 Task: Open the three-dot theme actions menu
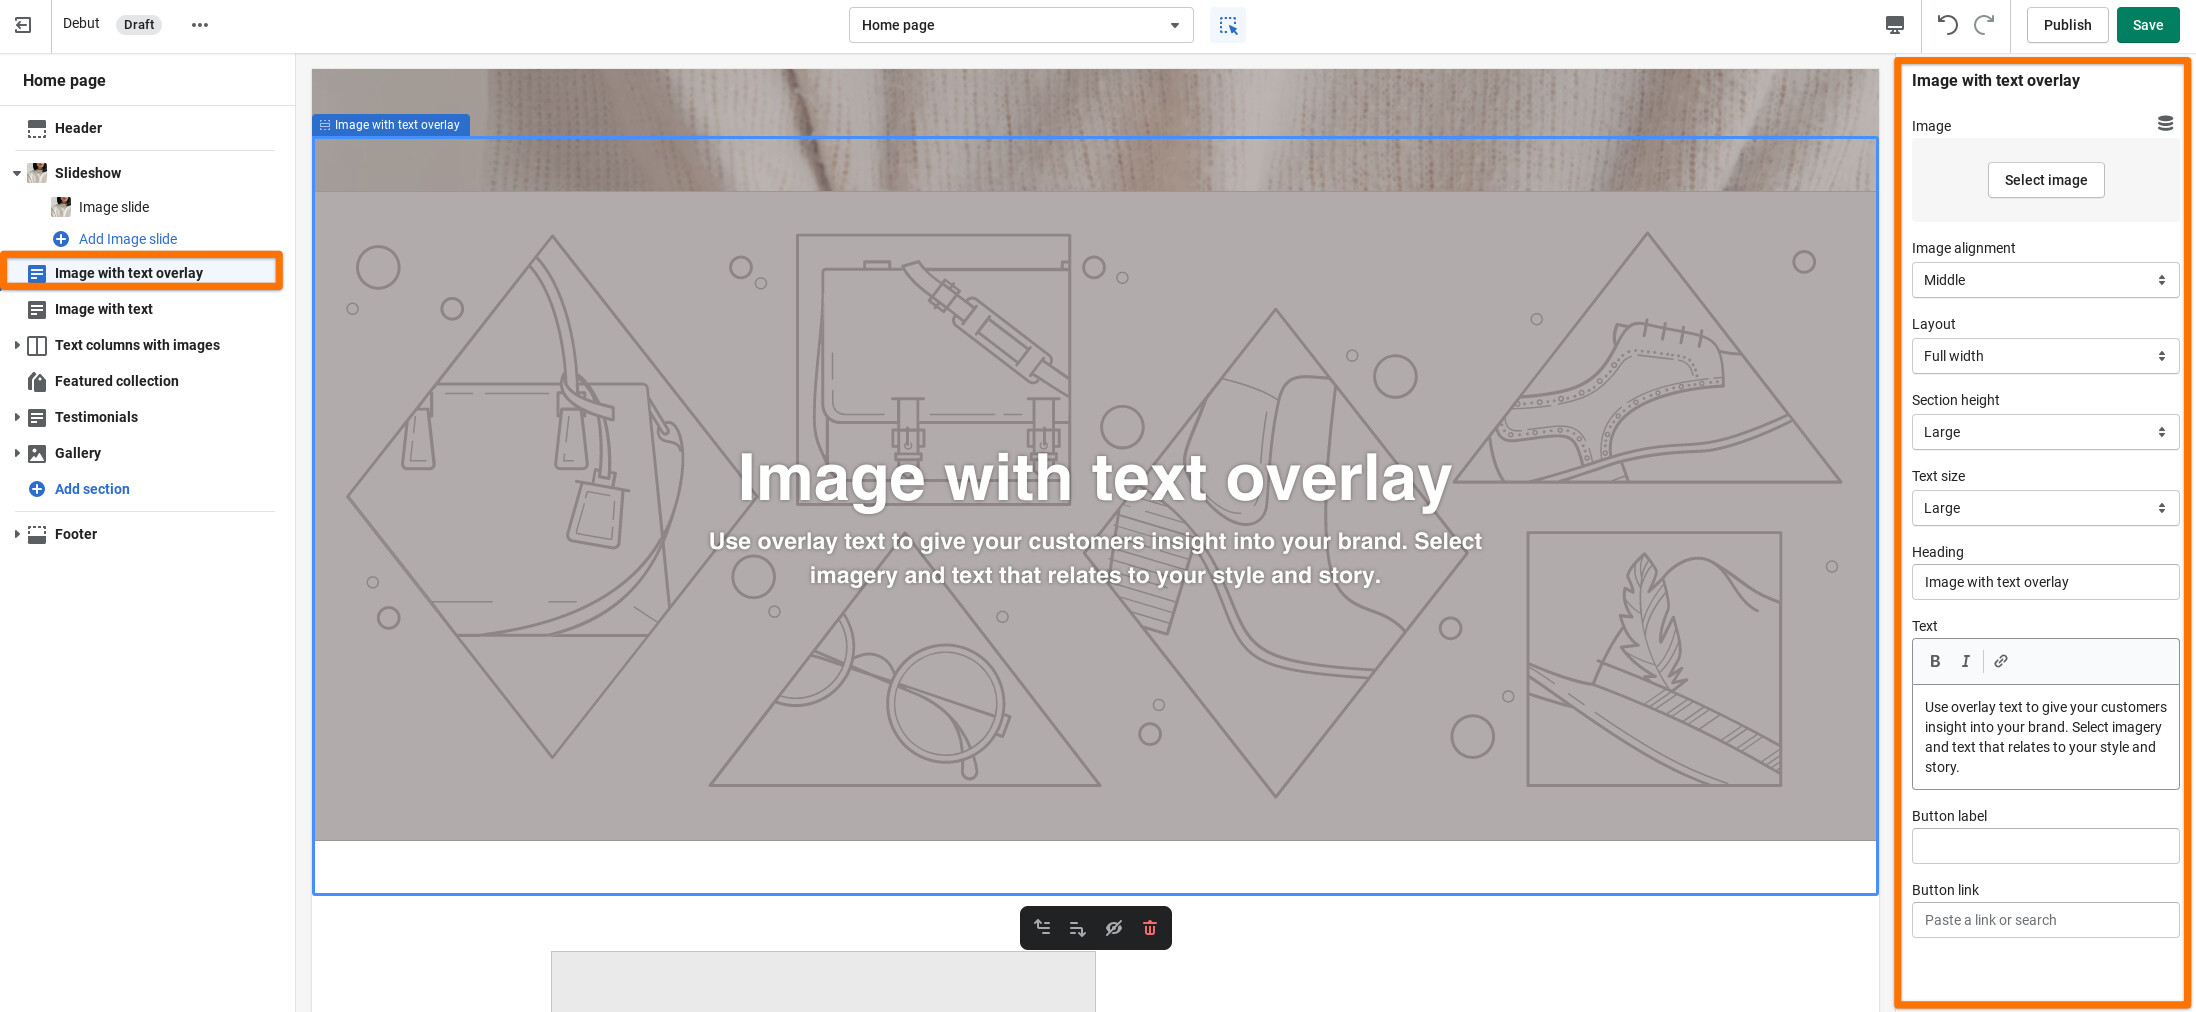200,25
